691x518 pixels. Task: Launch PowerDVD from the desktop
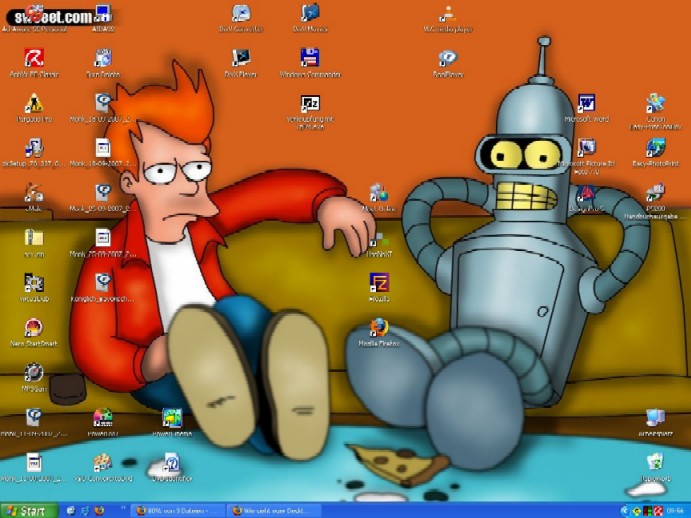103,422
